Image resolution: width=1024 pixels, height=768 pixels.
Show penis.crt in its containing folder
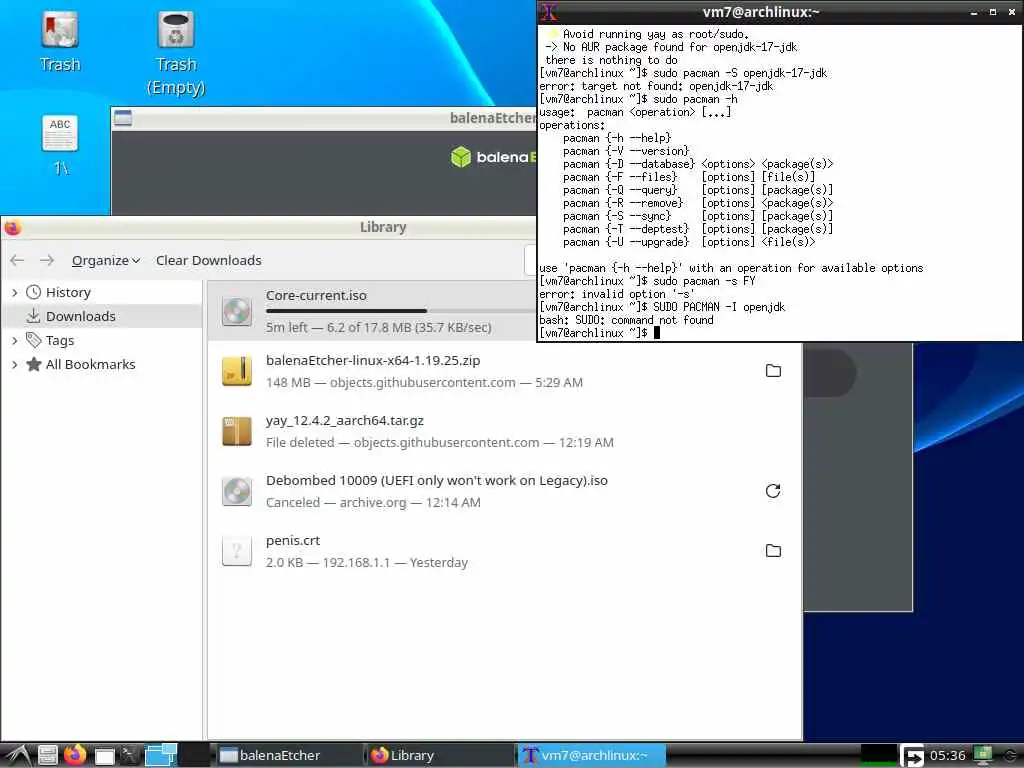[x=773, y=551]
